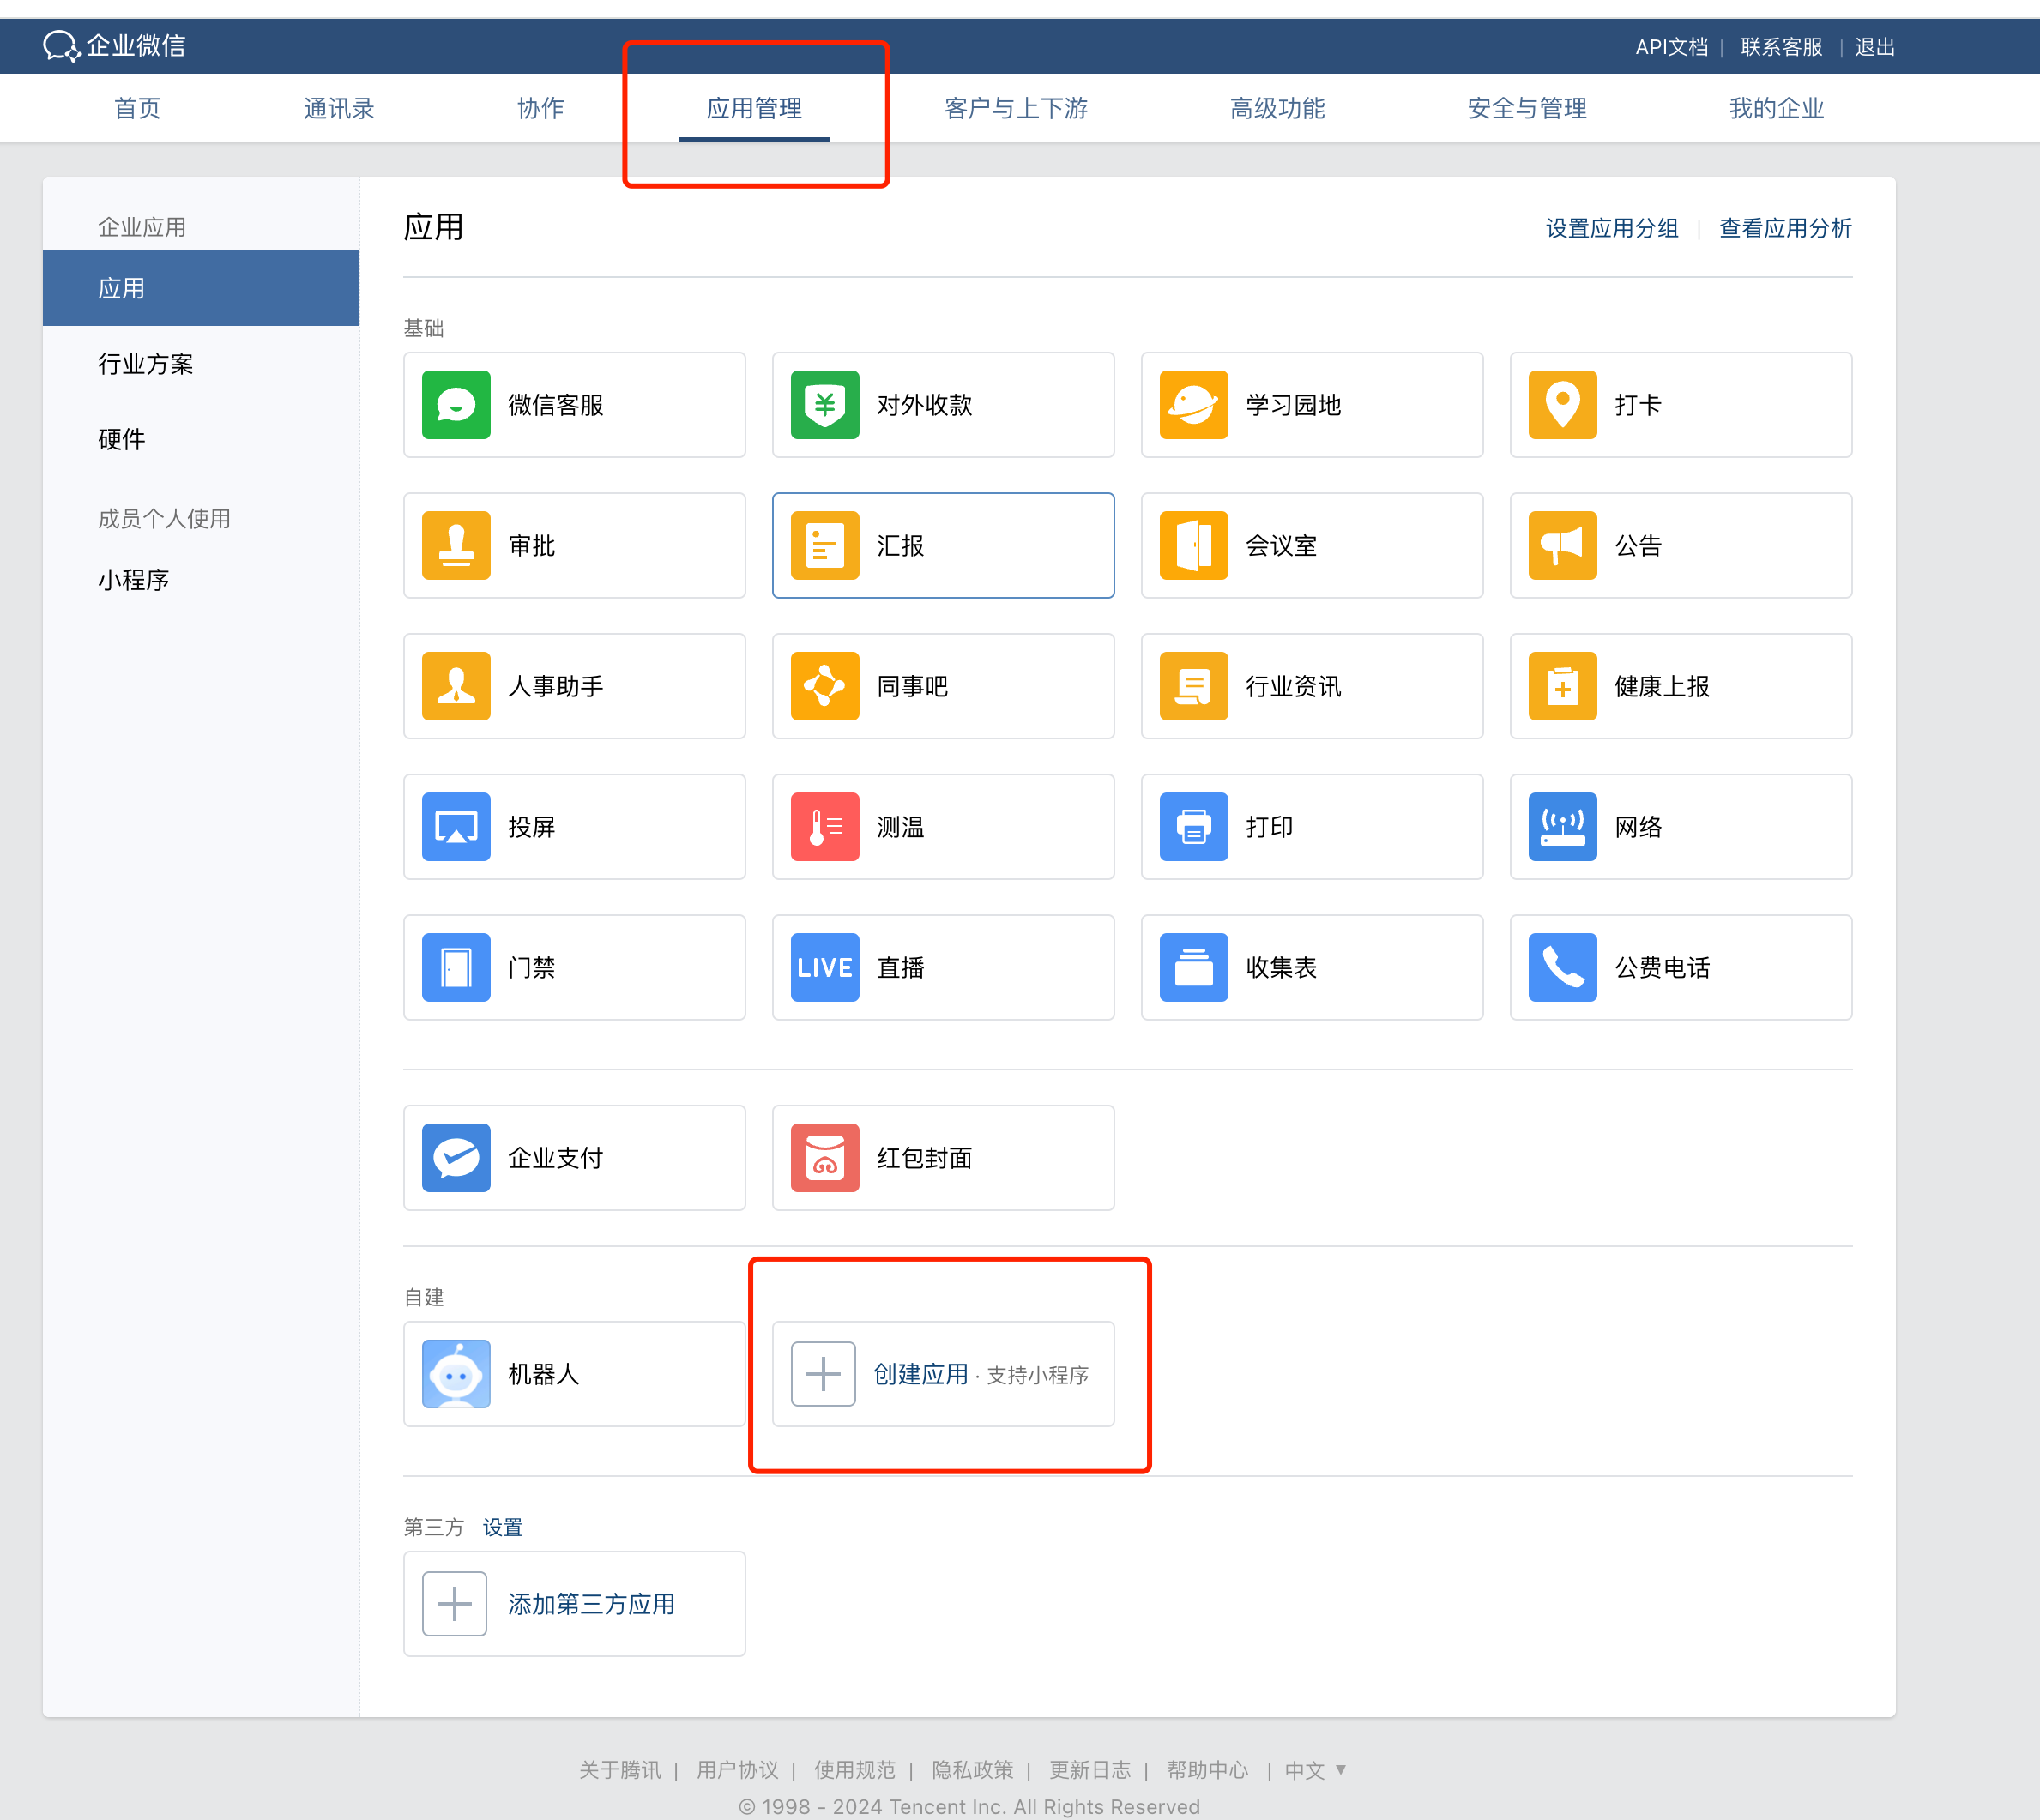
Task: Click 添加第三方应用 button
Action: (x=590, y=1604)
